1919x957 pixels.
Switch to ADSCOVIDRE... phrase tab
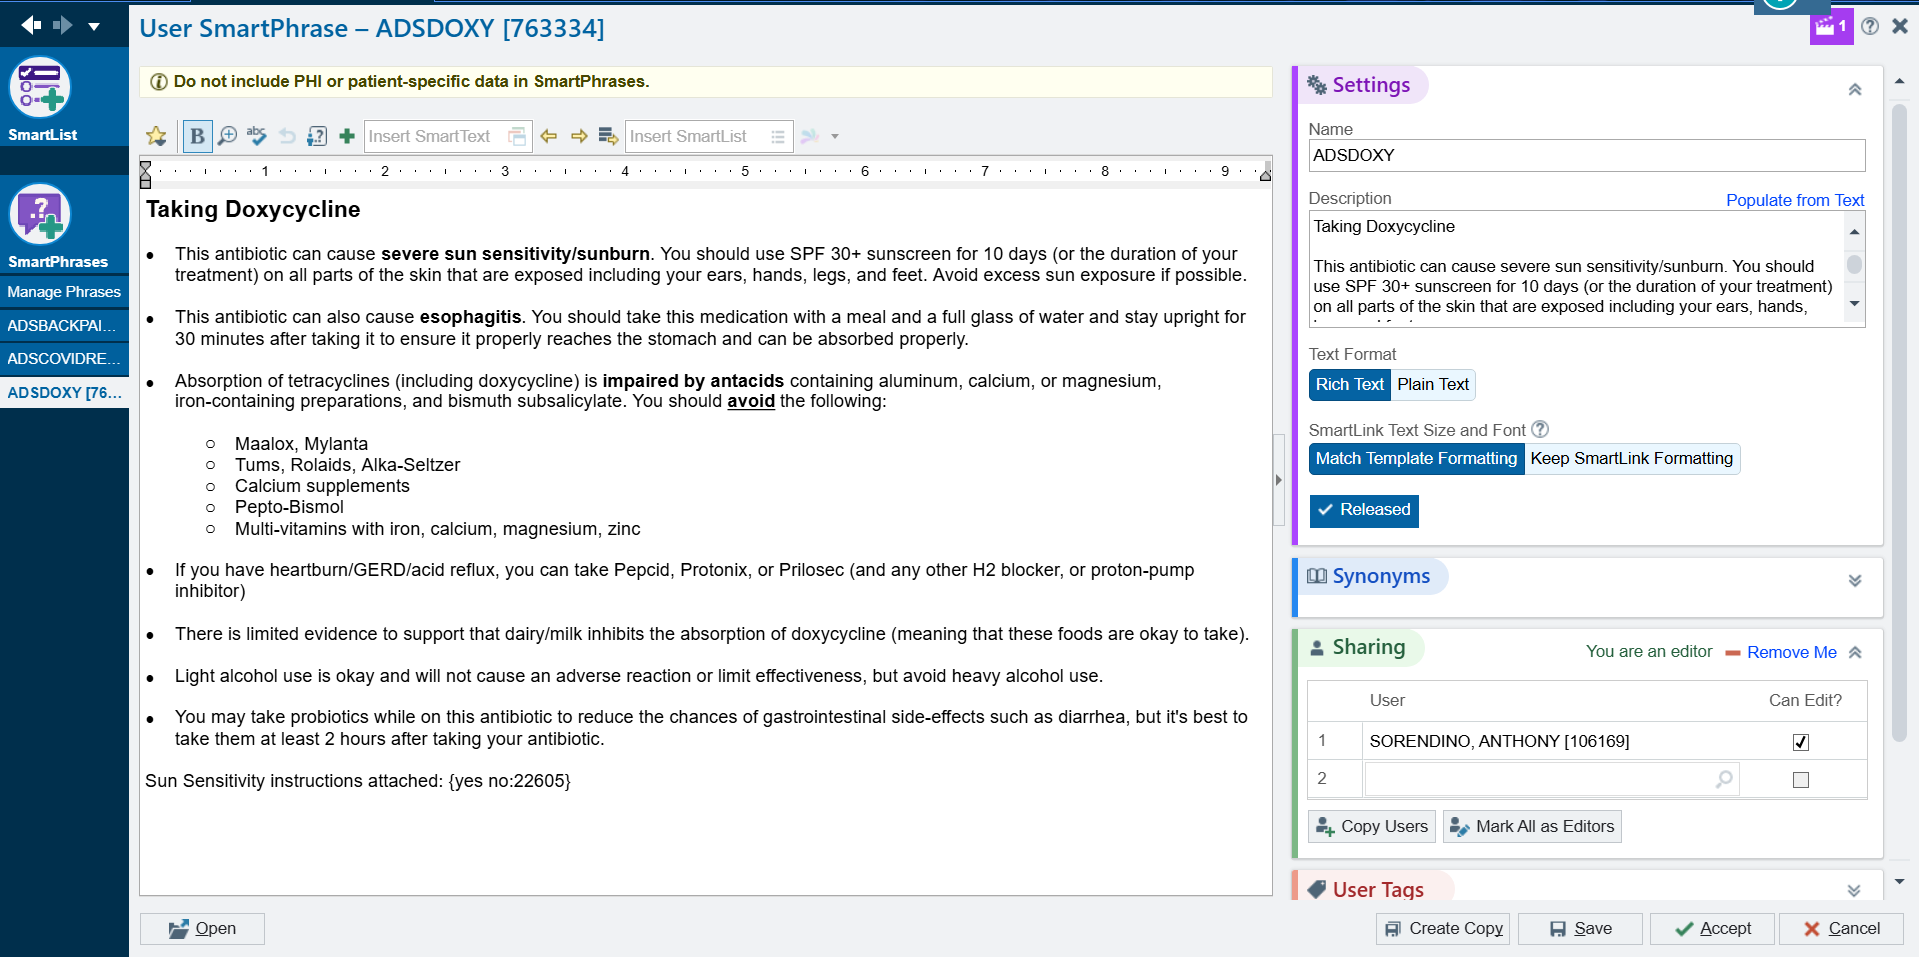pyautogui.click(x=64, y=359)
